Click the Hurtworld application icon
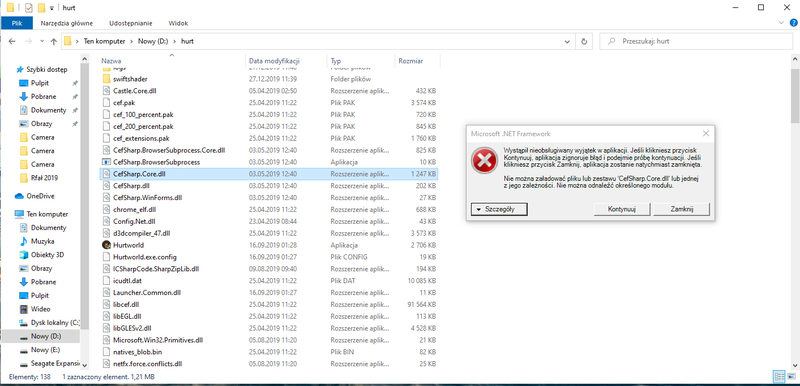The image size is (800, 386). [106, 245]
